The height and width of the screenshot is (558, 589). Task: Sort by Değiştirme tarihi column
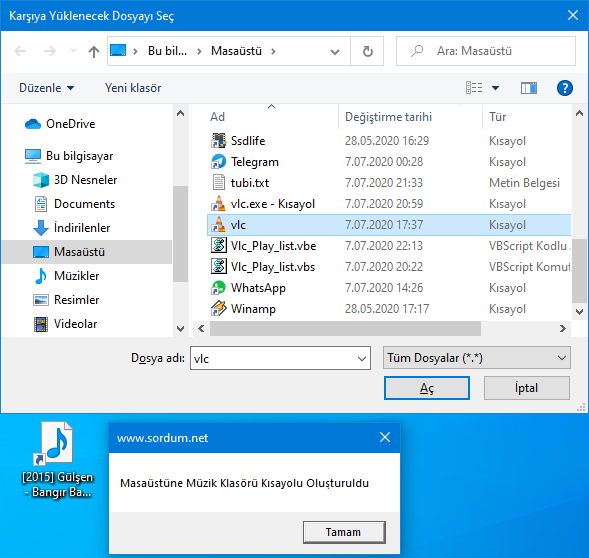(388, 117)
